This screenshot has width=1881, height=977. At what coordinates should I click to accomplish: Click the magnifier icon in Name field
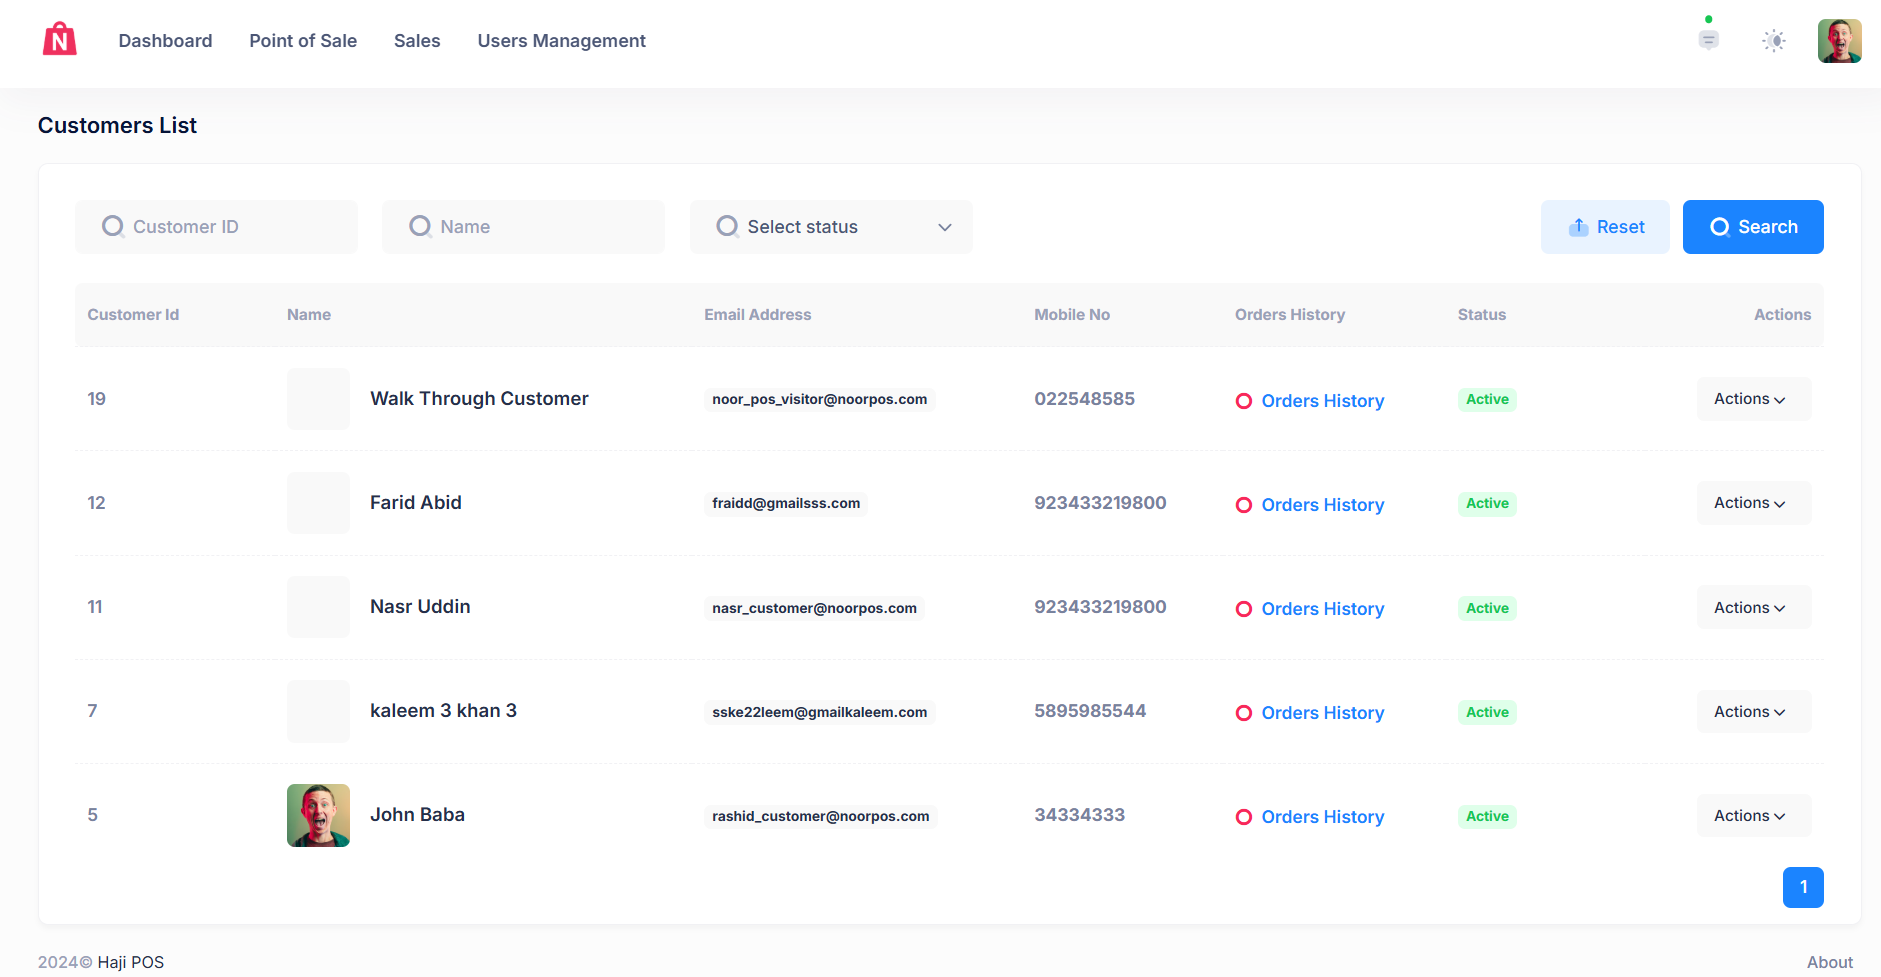(x=420, y=227)
